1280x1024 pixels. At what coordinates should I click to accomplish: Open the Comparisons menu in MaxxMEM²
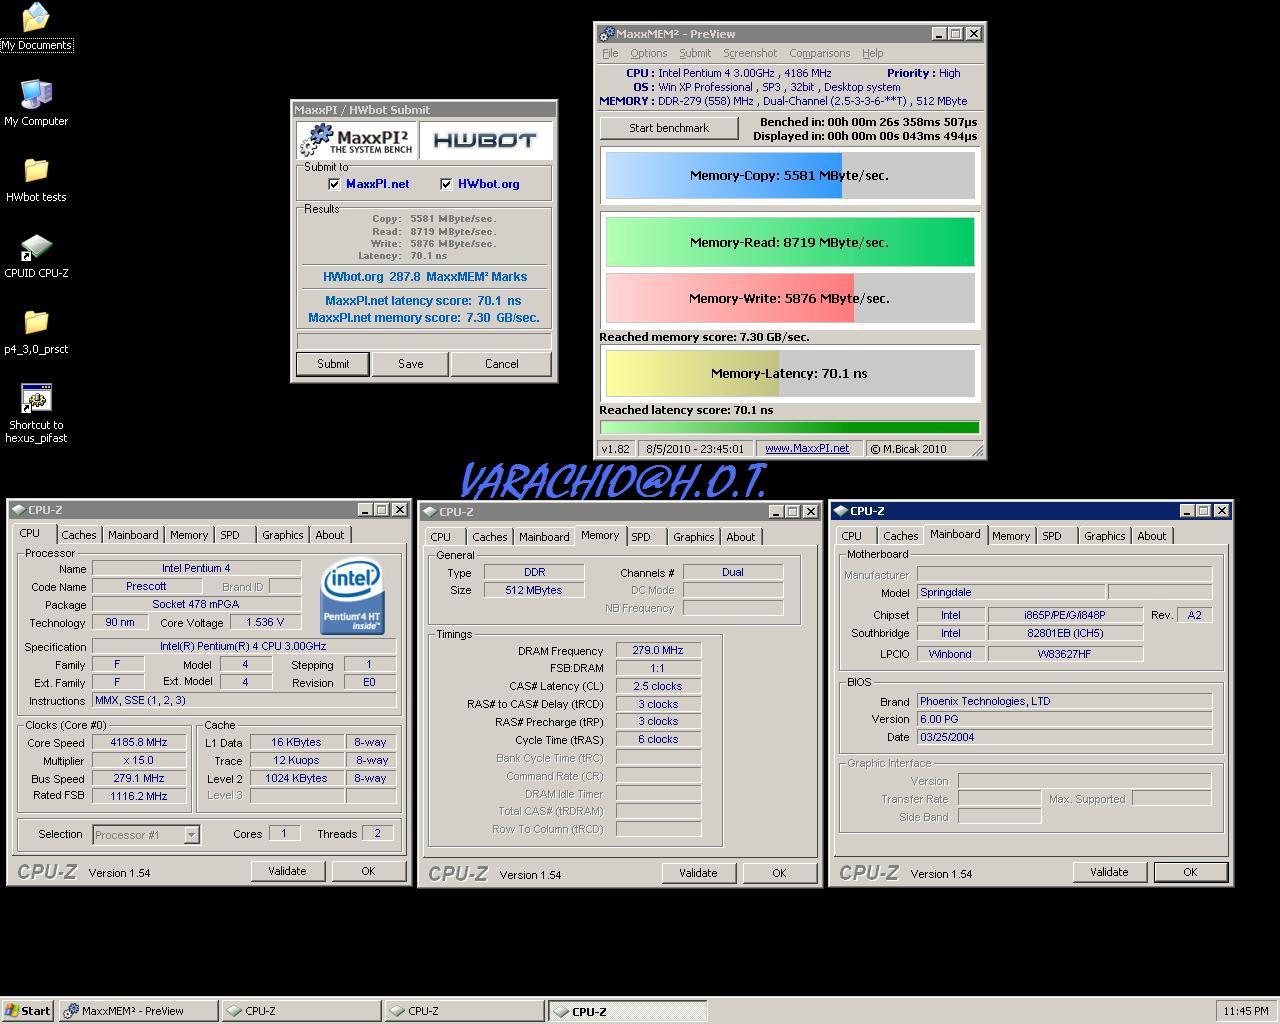tap(819, 54)
